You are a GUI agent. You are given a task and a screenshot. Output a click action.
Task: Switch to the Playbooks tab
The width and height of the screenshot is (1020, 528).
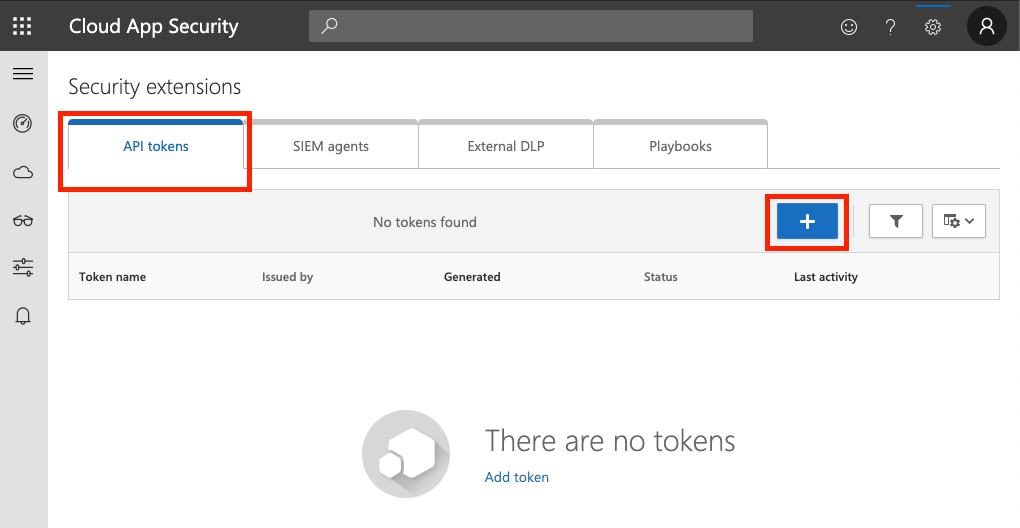(680, 146)
